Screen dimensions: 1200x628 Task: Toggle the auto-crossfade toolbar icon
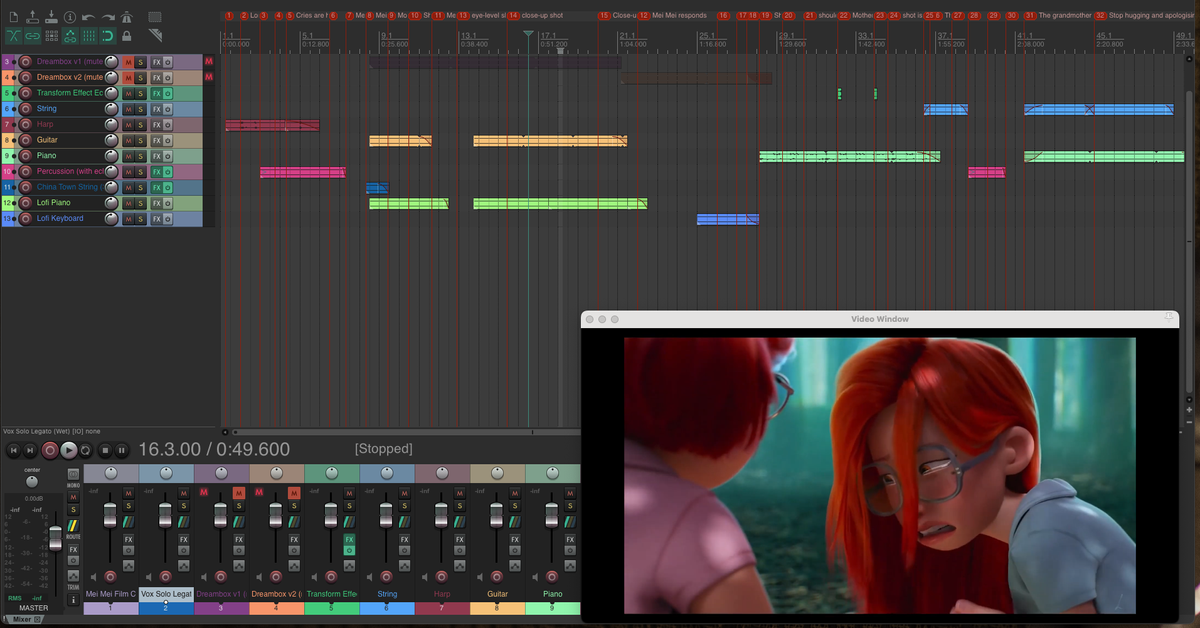pyautogui.click(x=14, y=36)
